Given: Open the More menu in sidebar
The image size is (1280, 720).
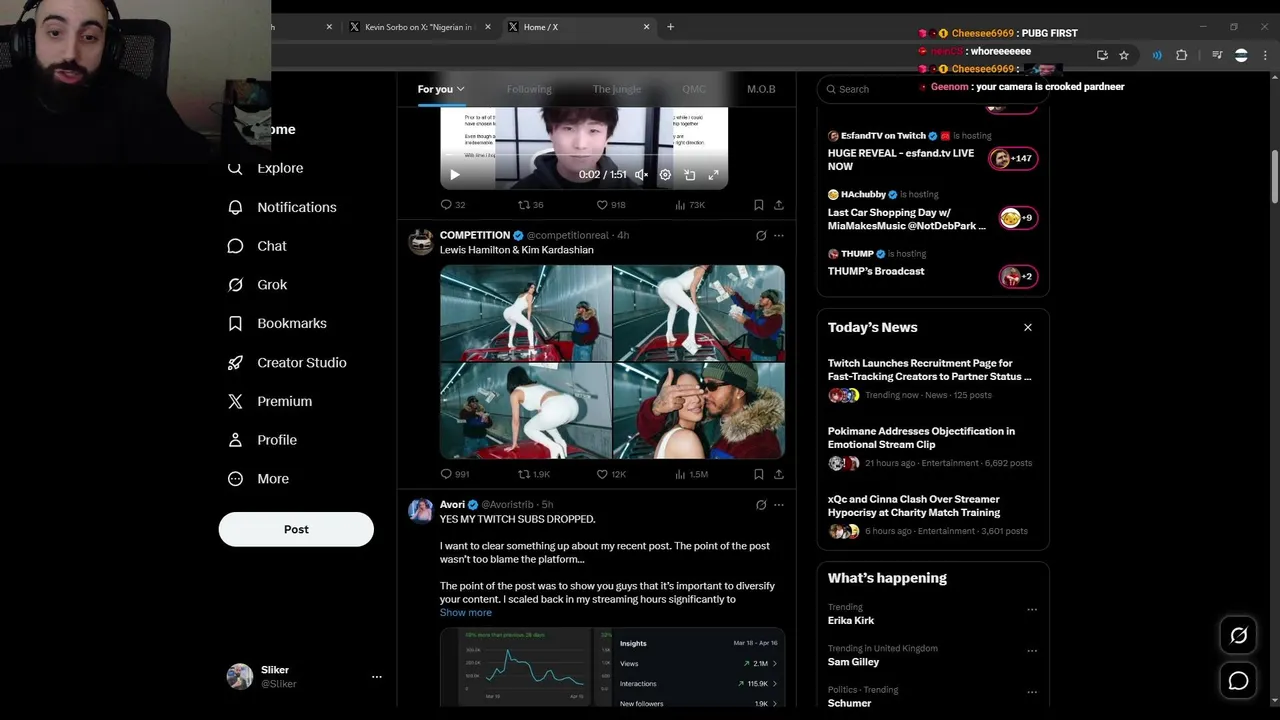Looking at the screenshot, I should click(x=259, y=479).
